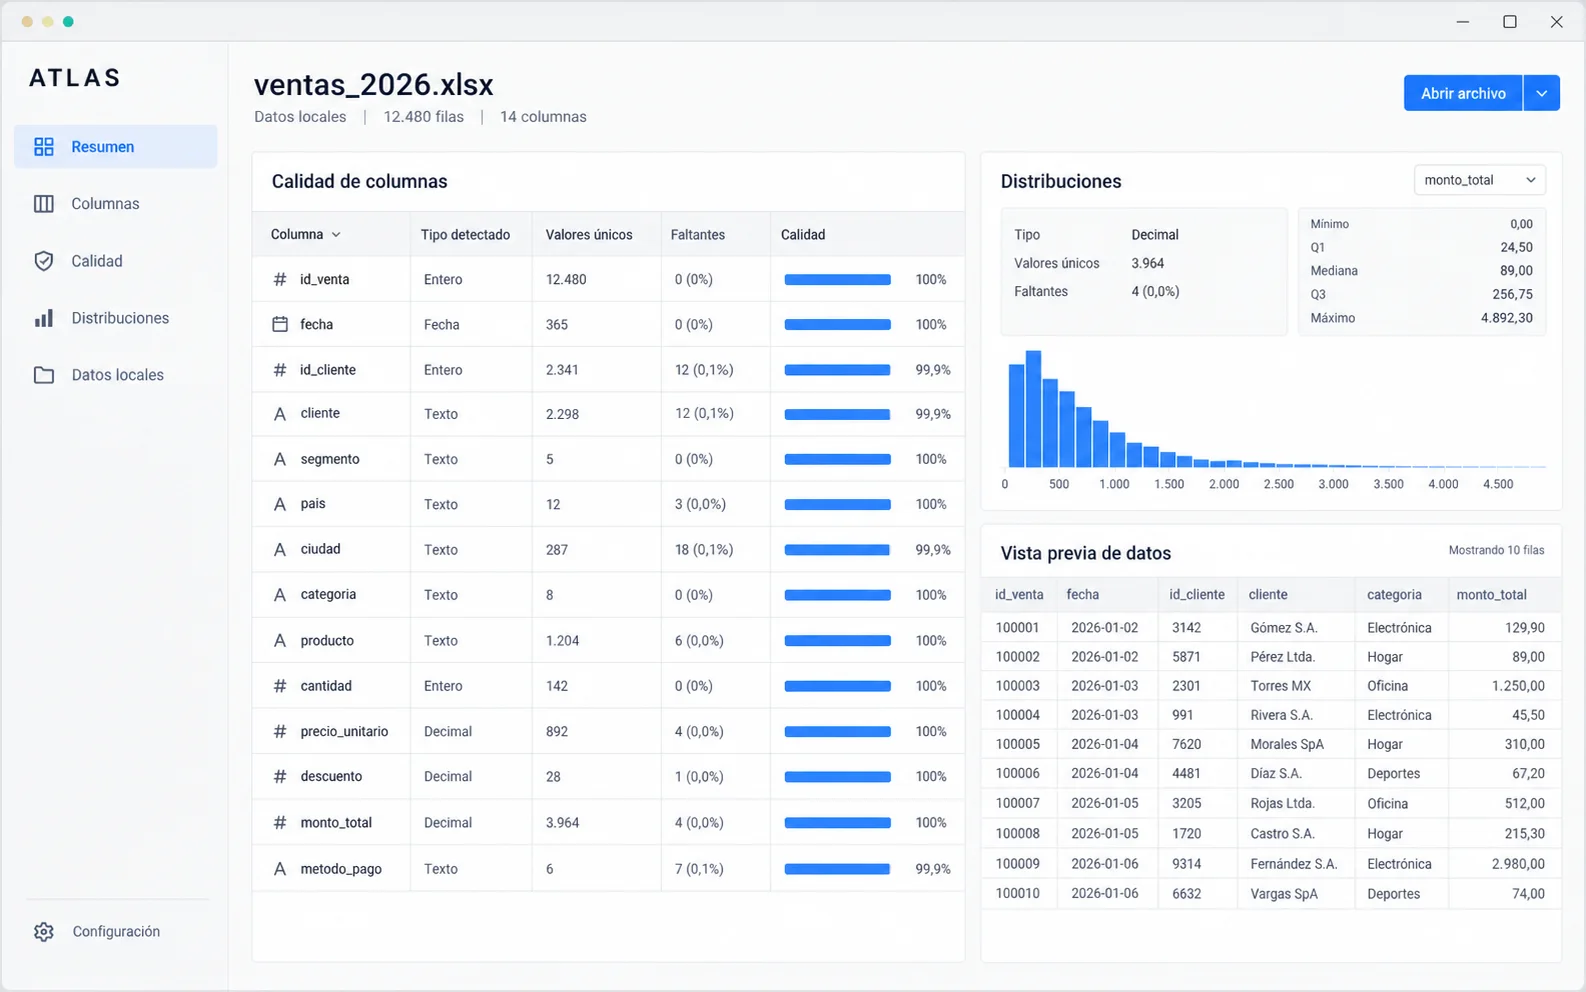1586x992 pixels.
Task: Click the hash icon beside cantidad
Action: [280, 686]
